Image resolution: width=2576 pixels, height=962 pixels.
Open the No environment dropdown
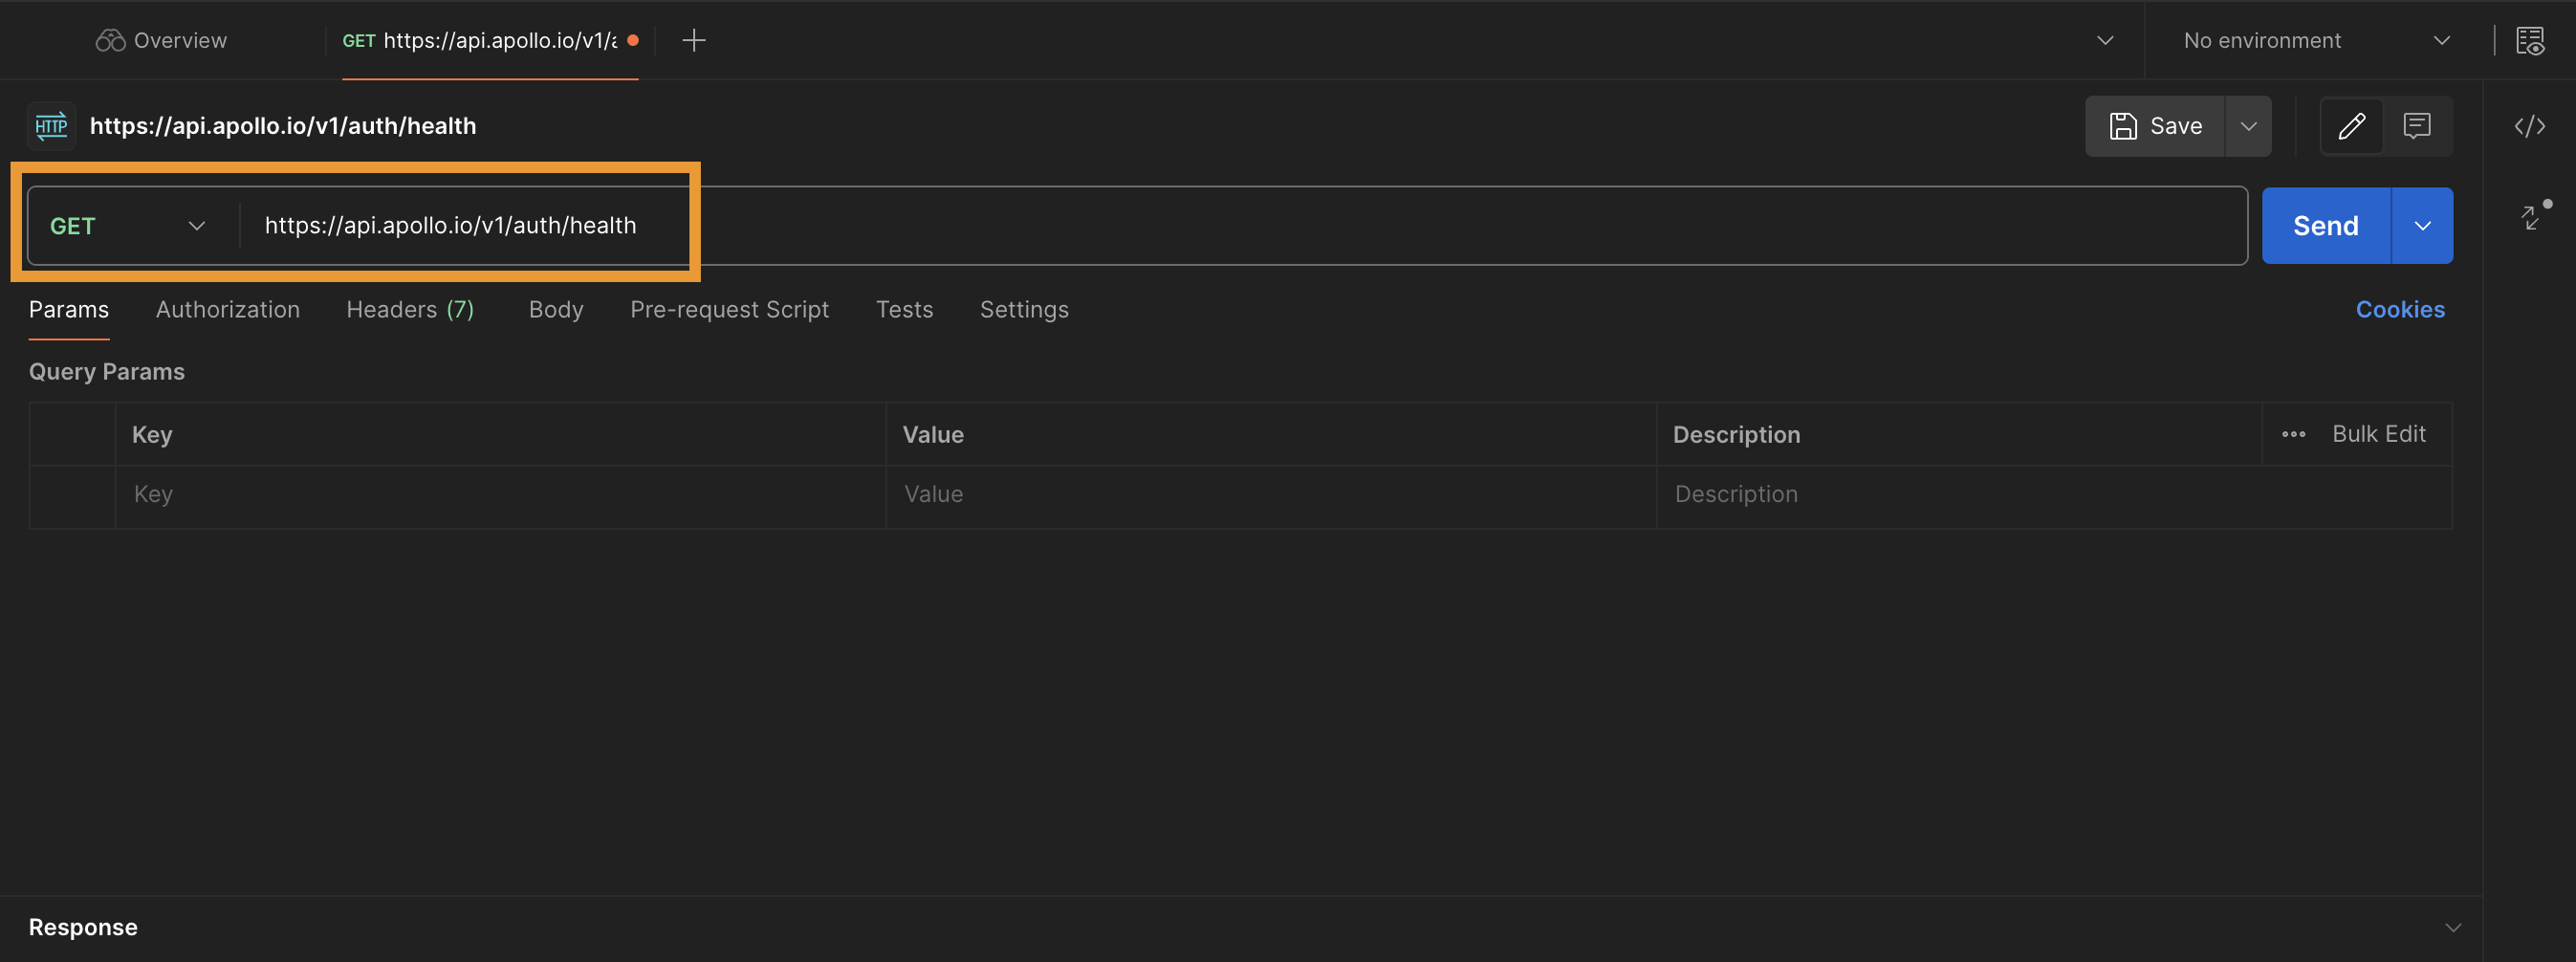[x=2317, y=40]
